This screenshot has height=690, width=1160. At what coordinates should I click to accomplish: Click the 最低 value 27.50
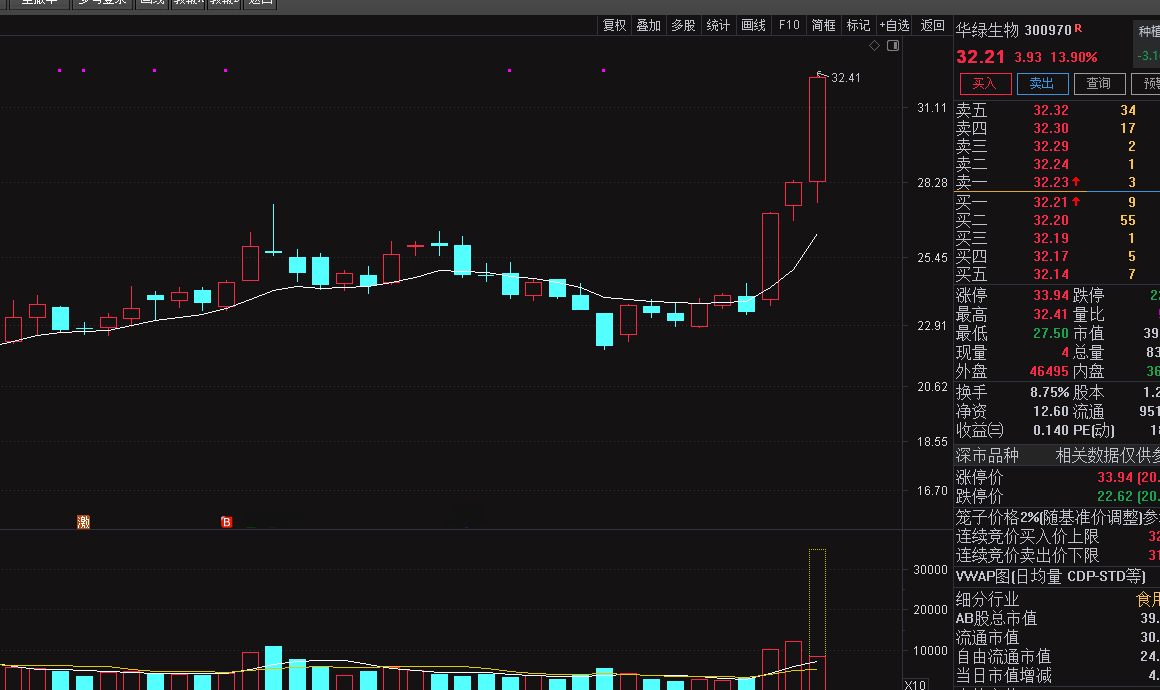click(1051, 334)
